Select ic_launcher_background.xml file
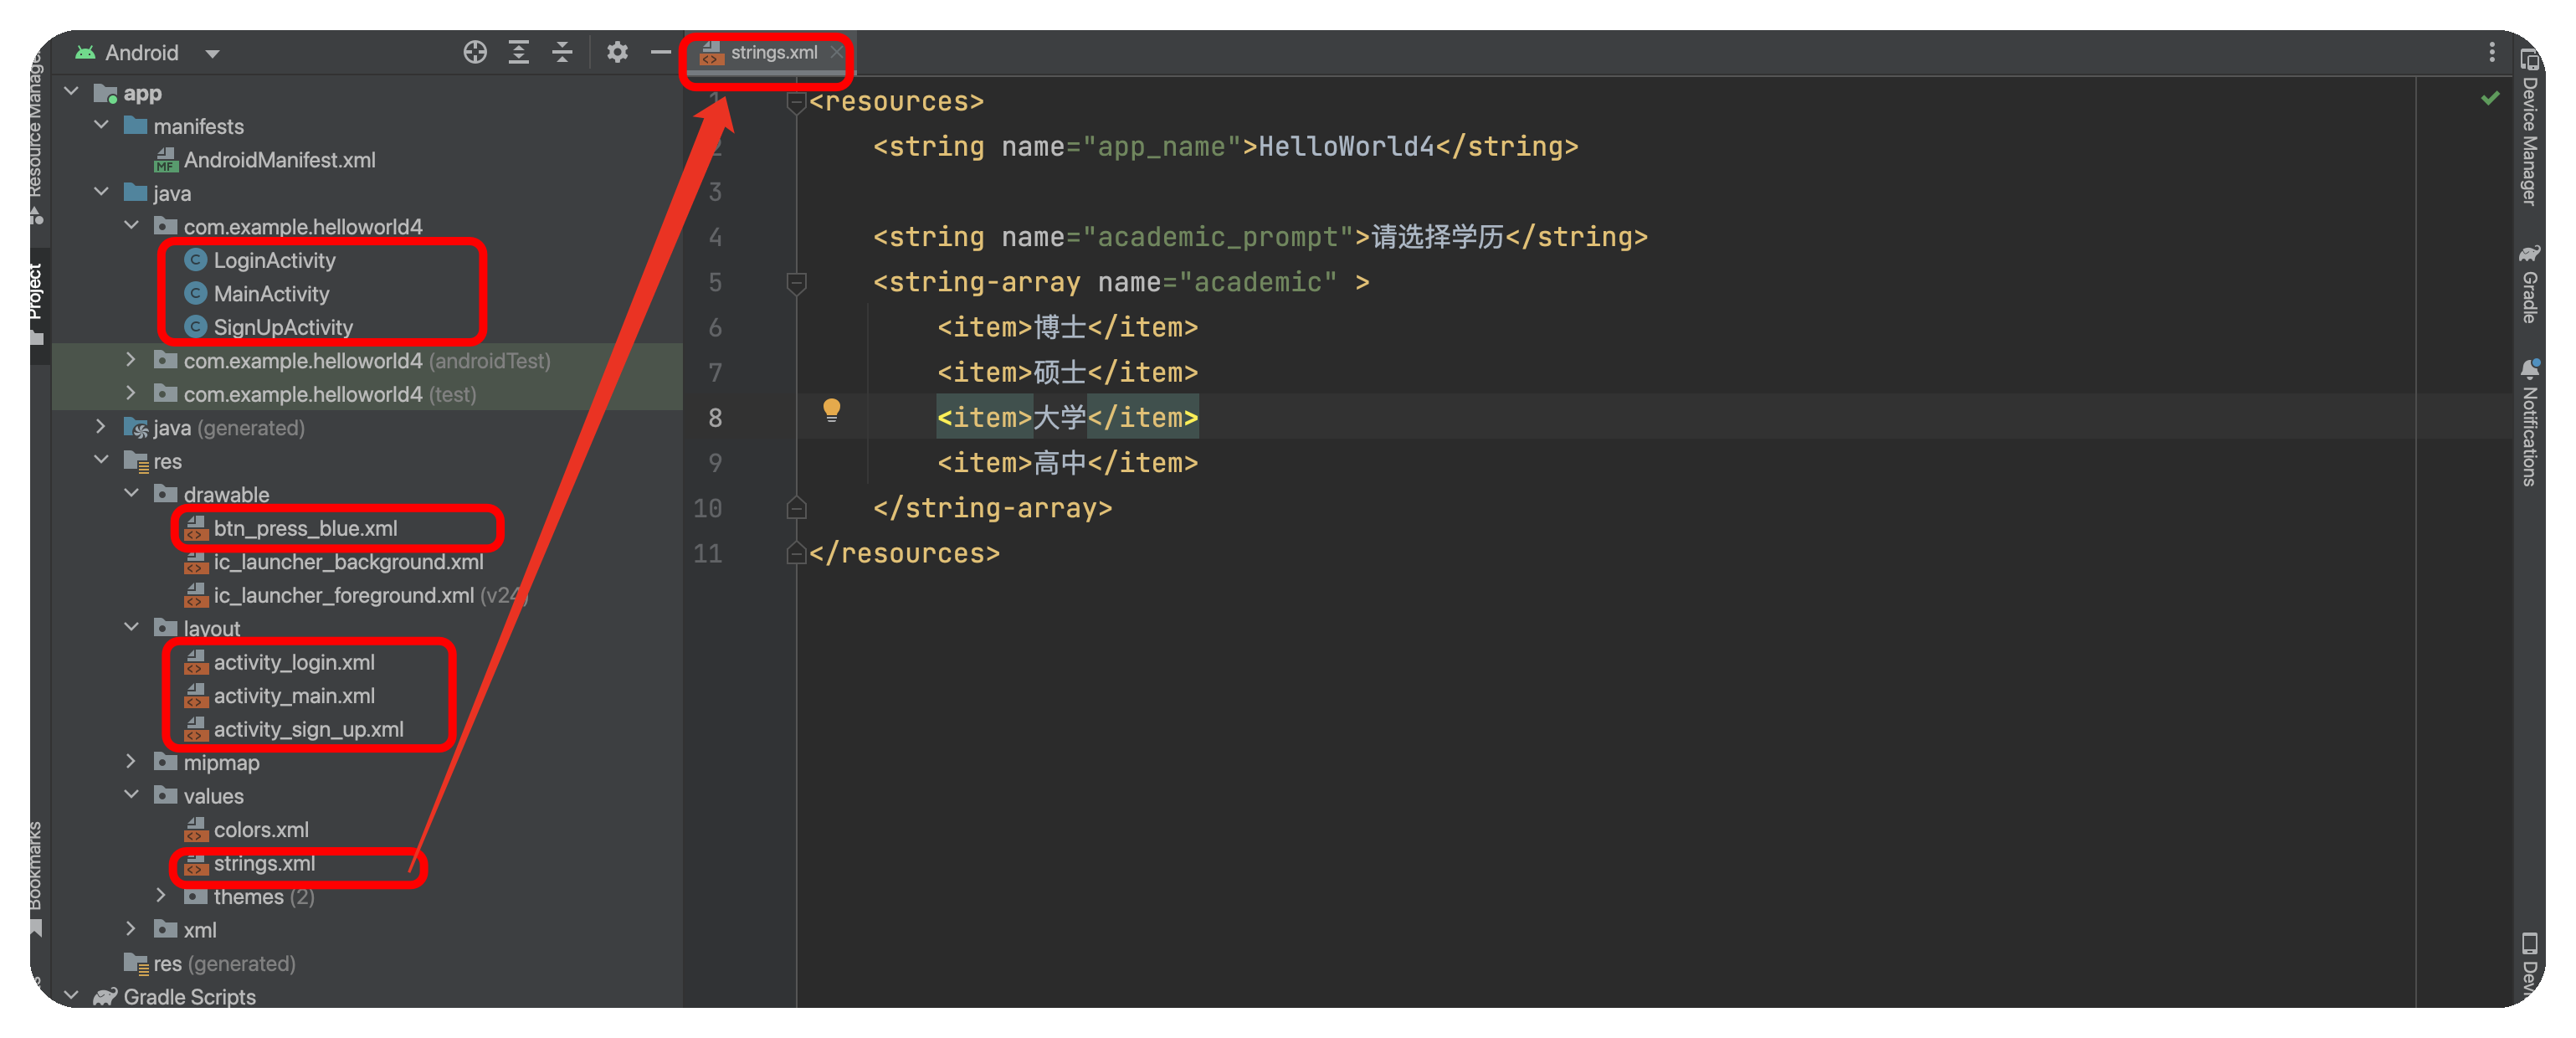This screenshot has width=2576, height=1038. [334, 562]
